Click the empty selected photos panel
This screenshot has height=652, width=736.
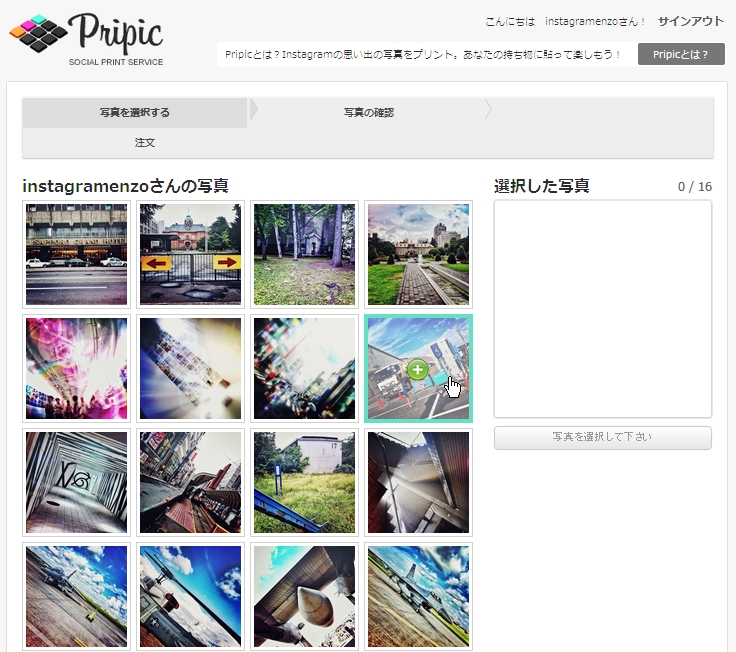click(602, 308)
